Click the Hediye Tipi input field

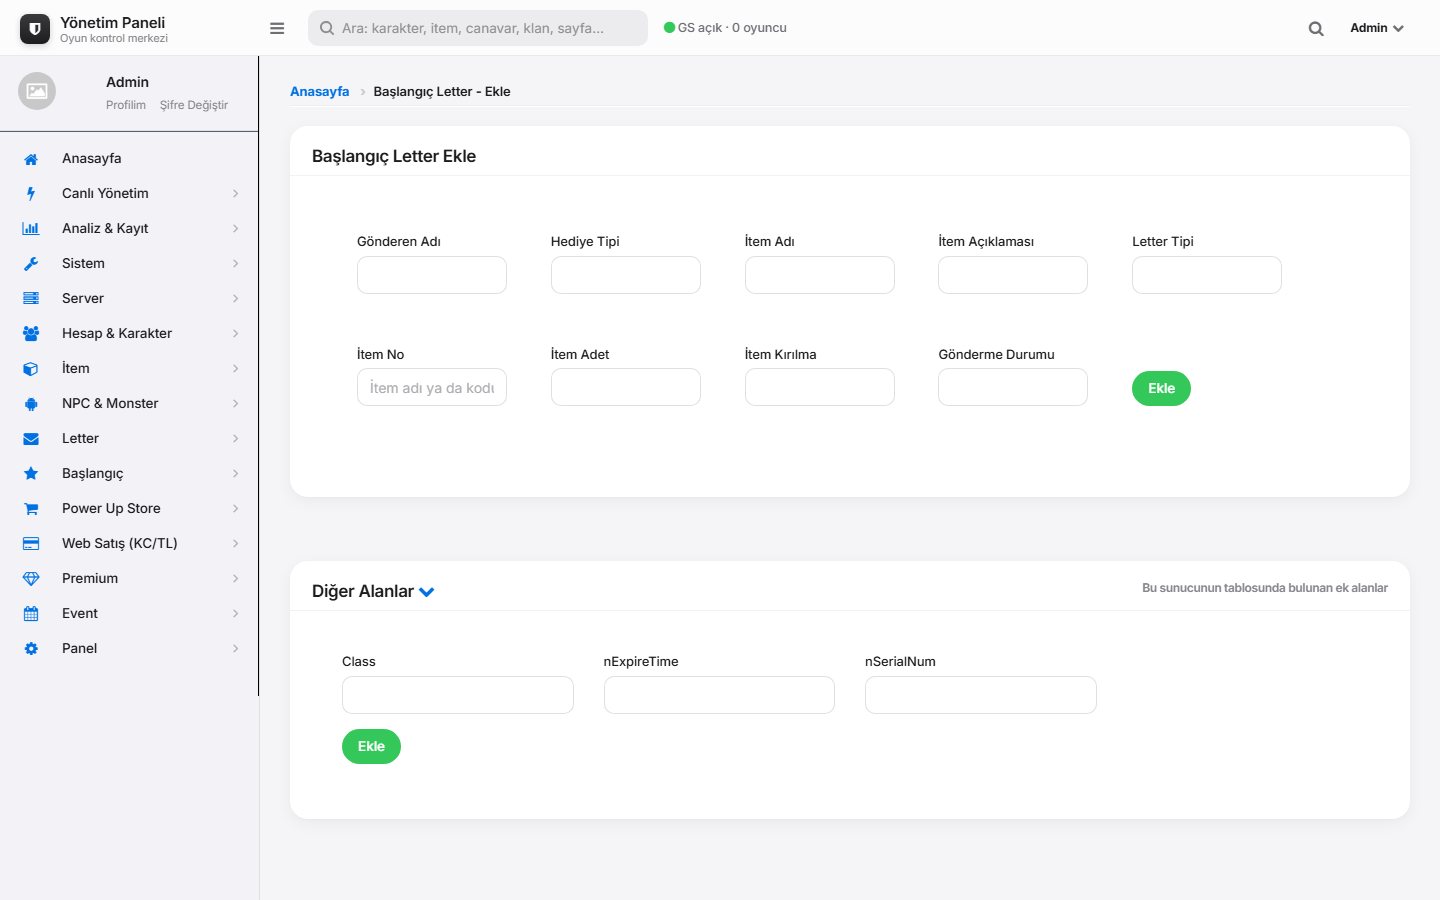[626, 275]
